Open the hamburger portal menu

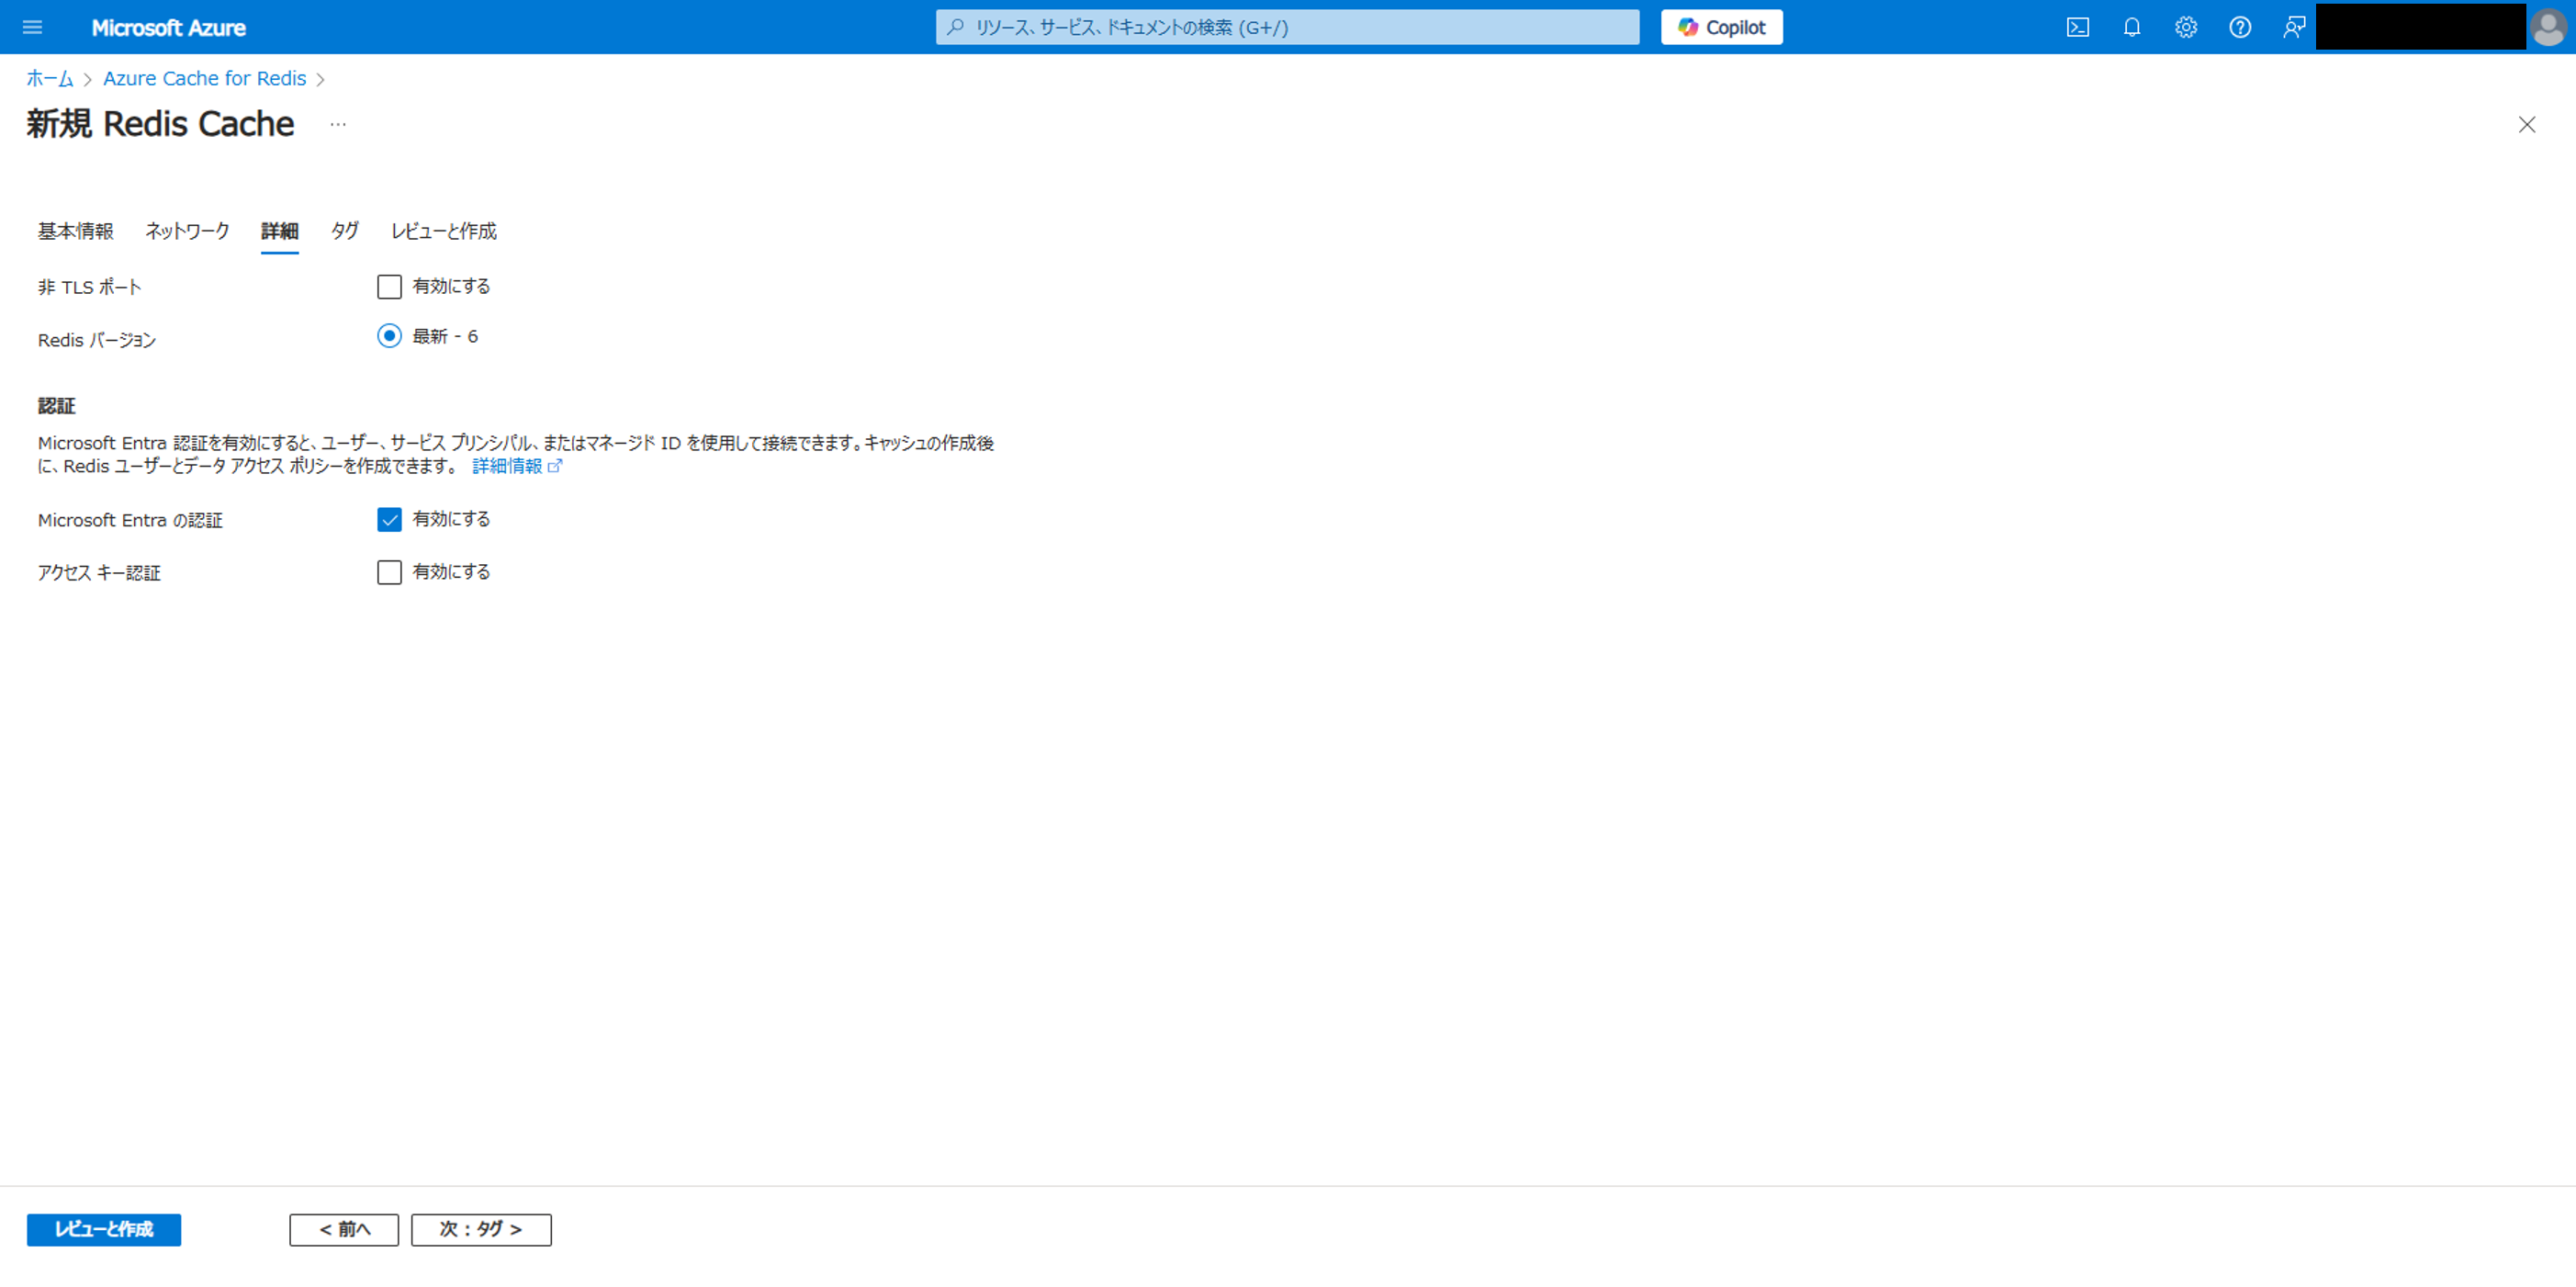point(32,27)
